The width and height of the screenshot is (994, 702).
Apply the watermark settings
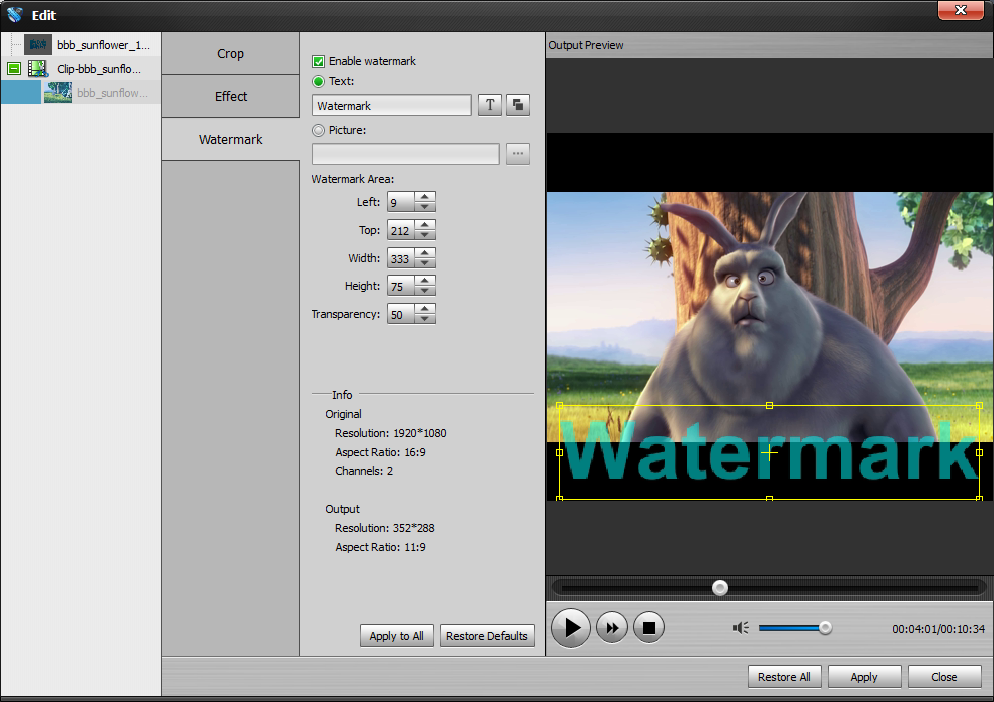[x=864, y=677]
